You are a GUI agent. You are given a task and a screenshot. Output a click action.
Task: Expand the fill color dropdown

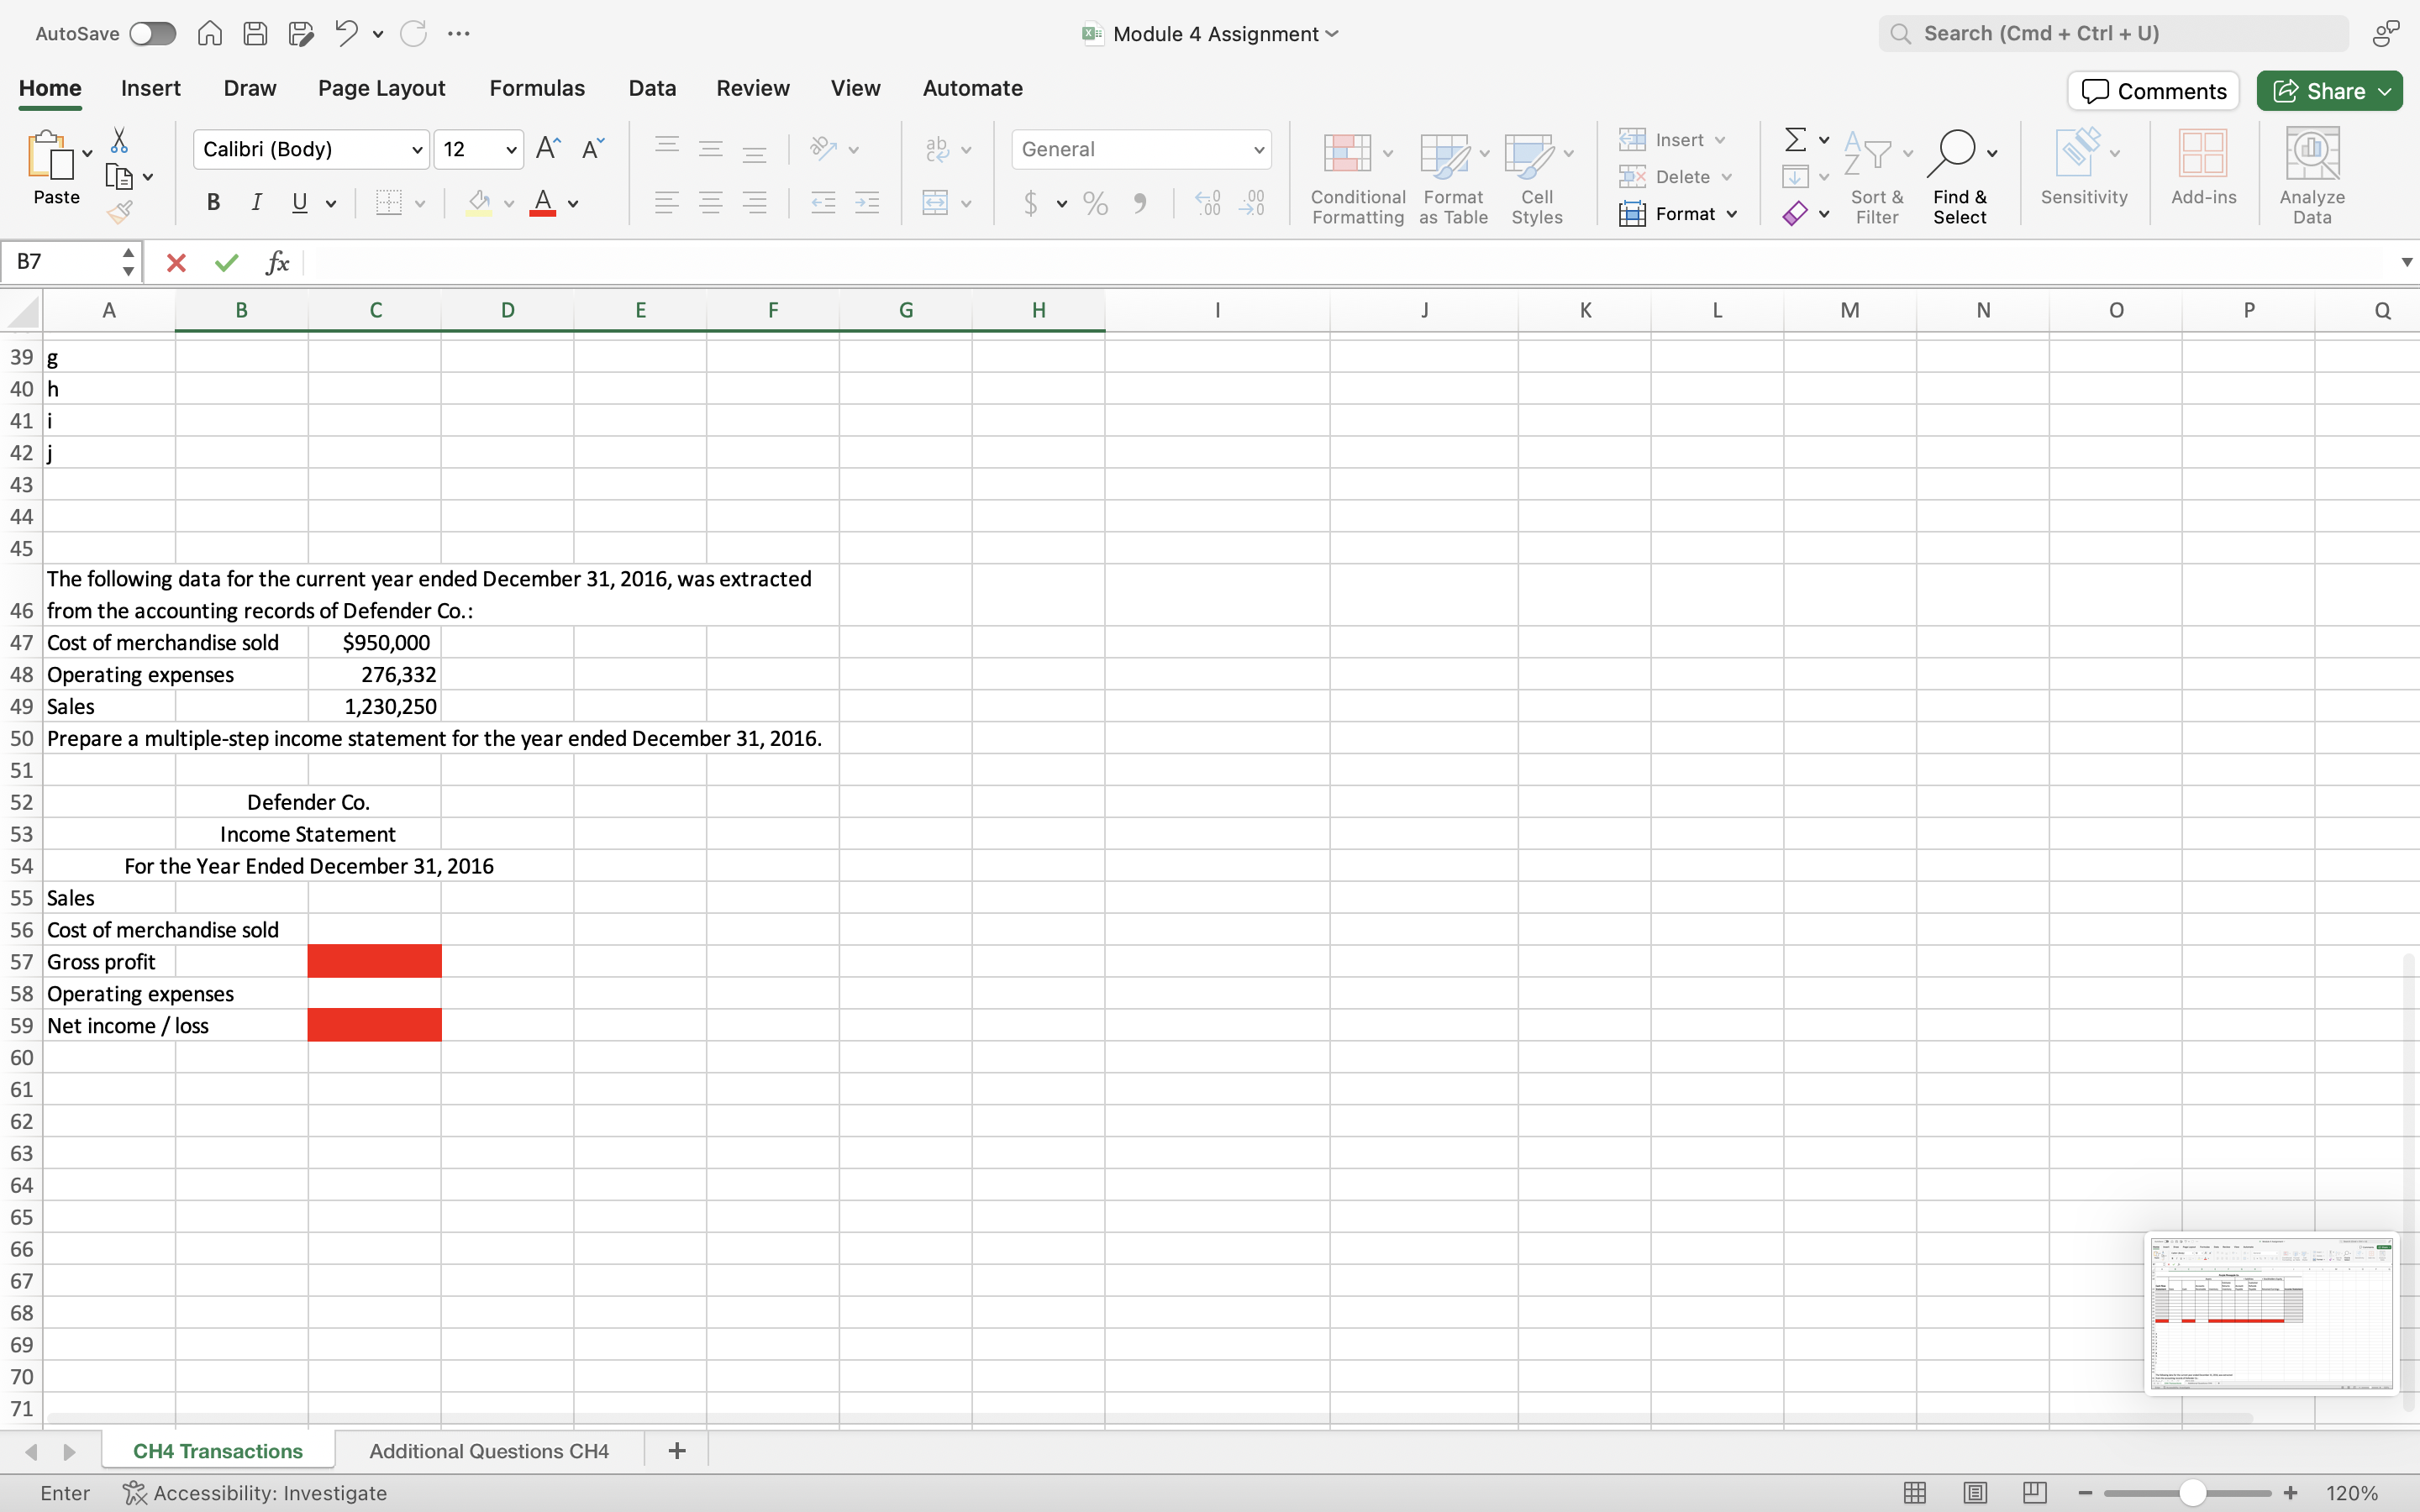[509, 203]
